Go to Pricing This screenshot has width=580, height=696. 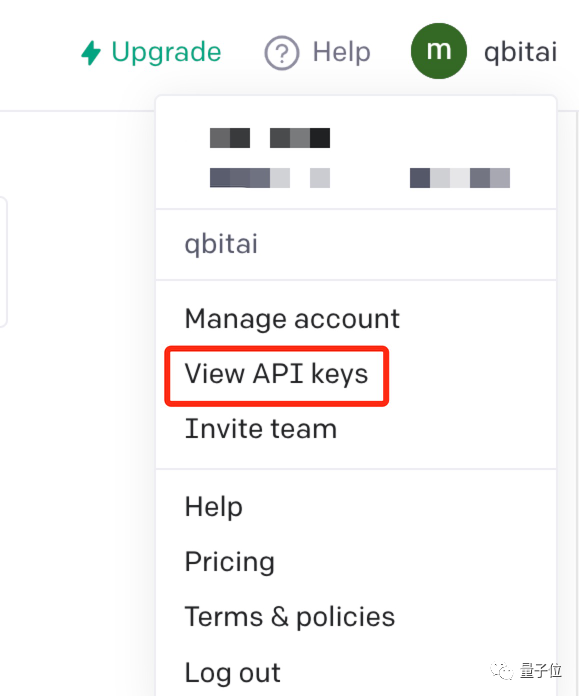tap(229, 562)
